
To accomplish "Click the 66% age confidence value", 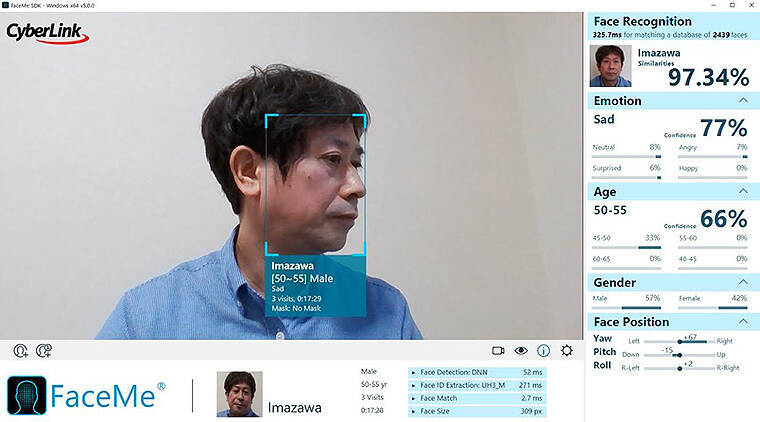I will pos(724,219).
